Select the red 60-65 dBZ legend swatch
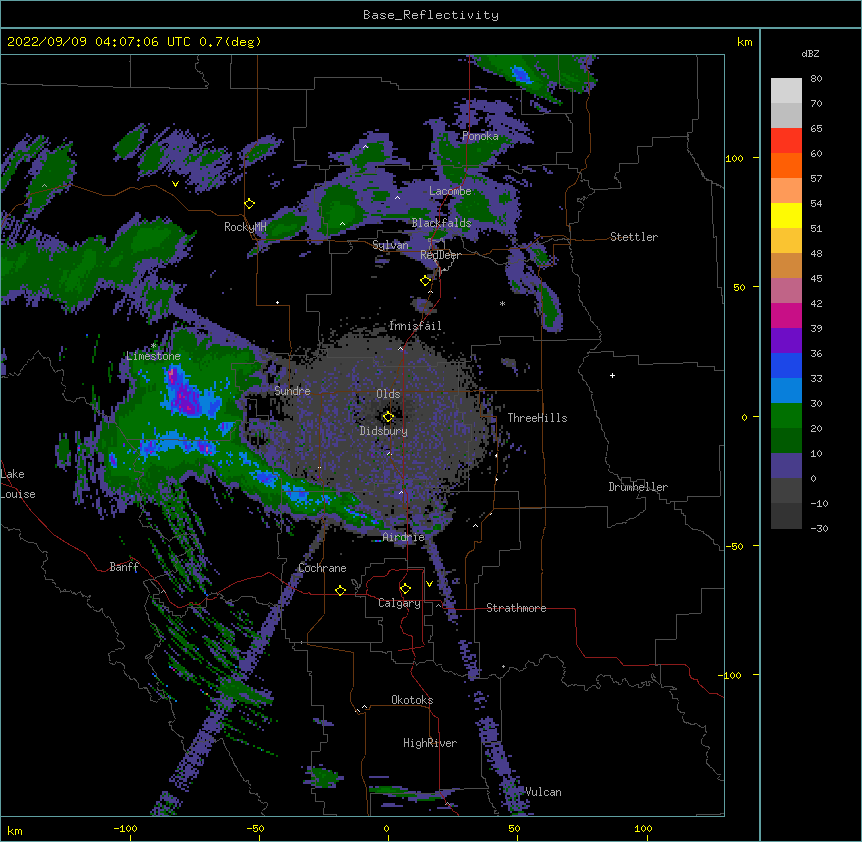Viewport: 862px width, 842px height. click(786, 140)
